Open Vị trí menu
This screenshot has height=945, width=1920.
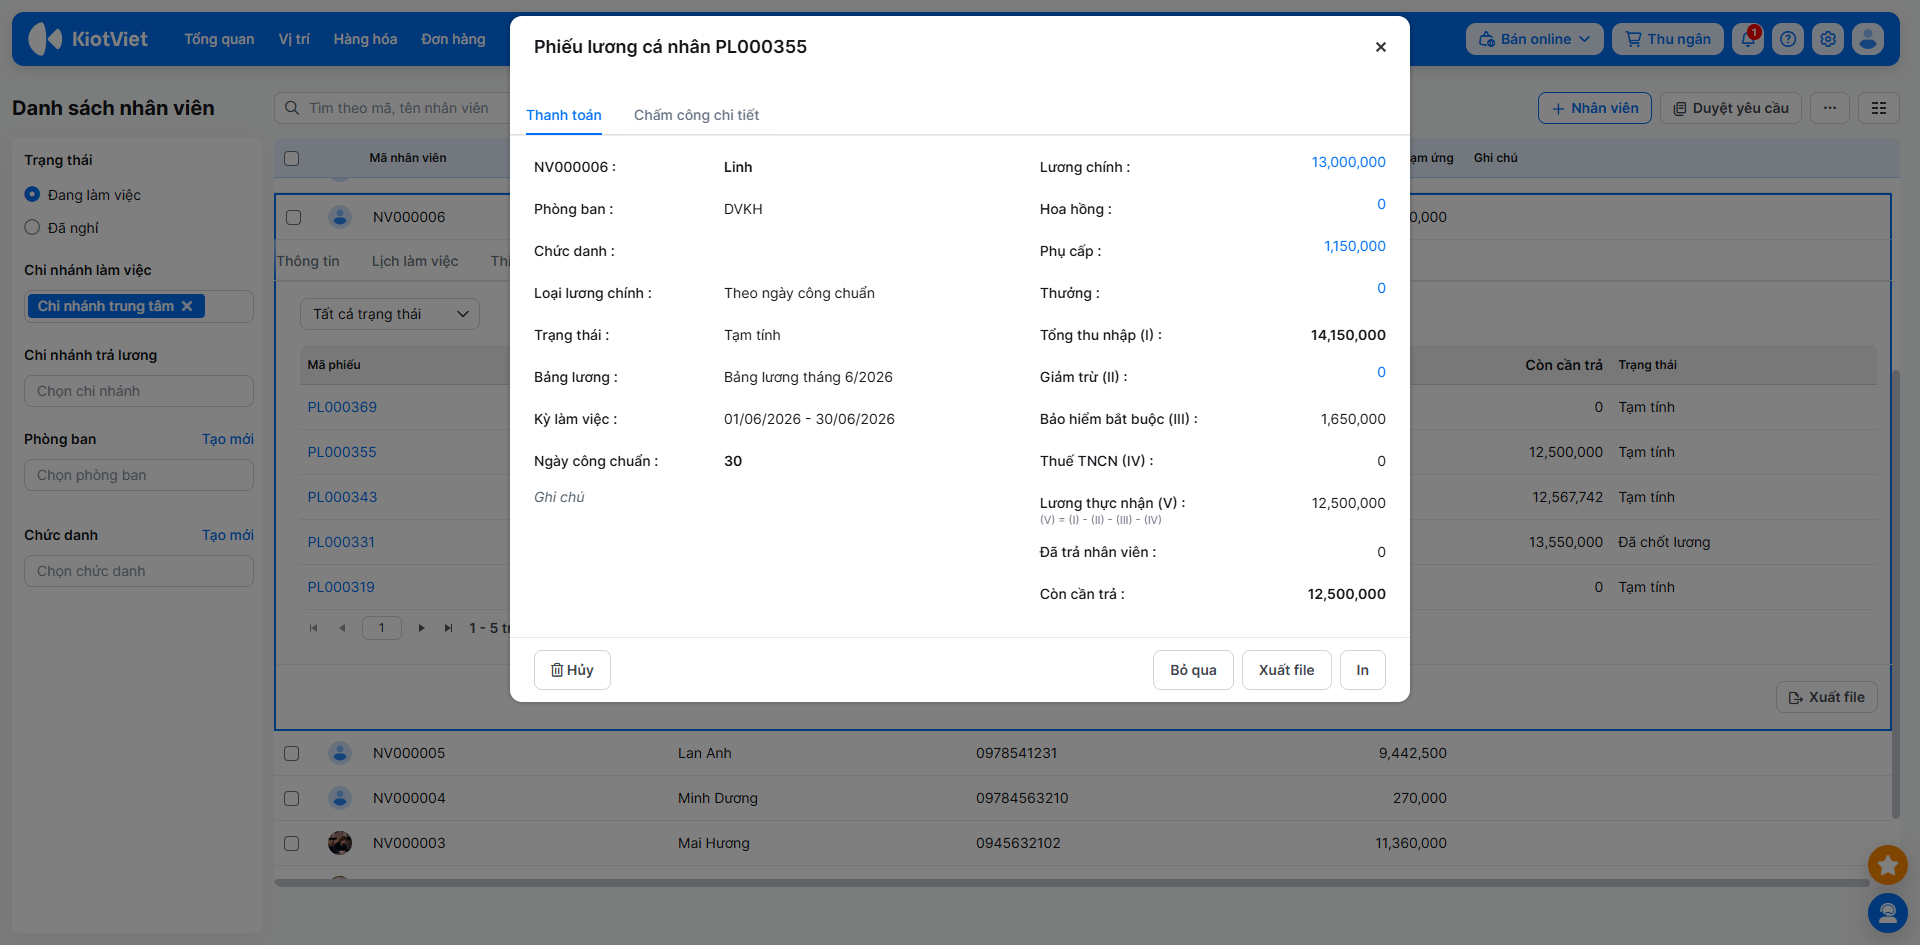294,39
